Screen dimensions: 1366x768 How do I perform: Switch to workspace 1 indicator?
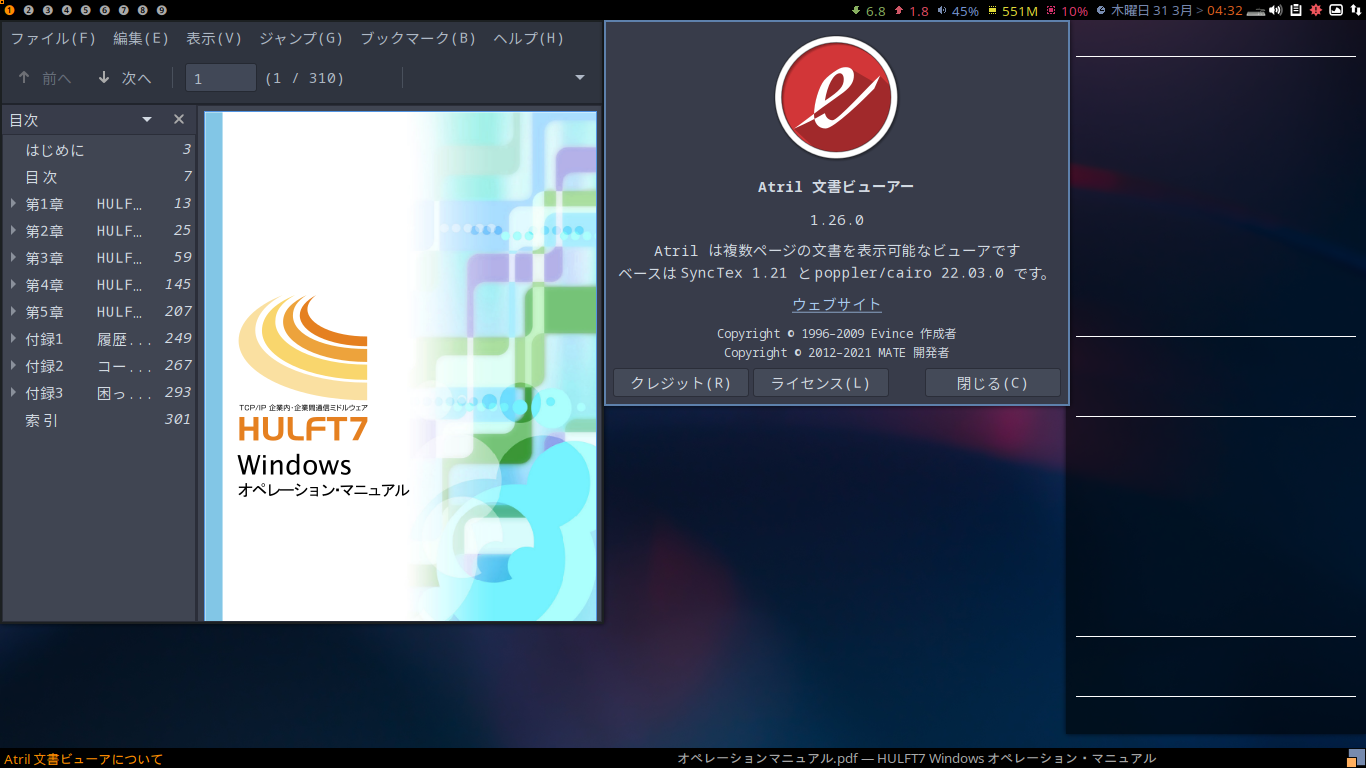[9, 10]
